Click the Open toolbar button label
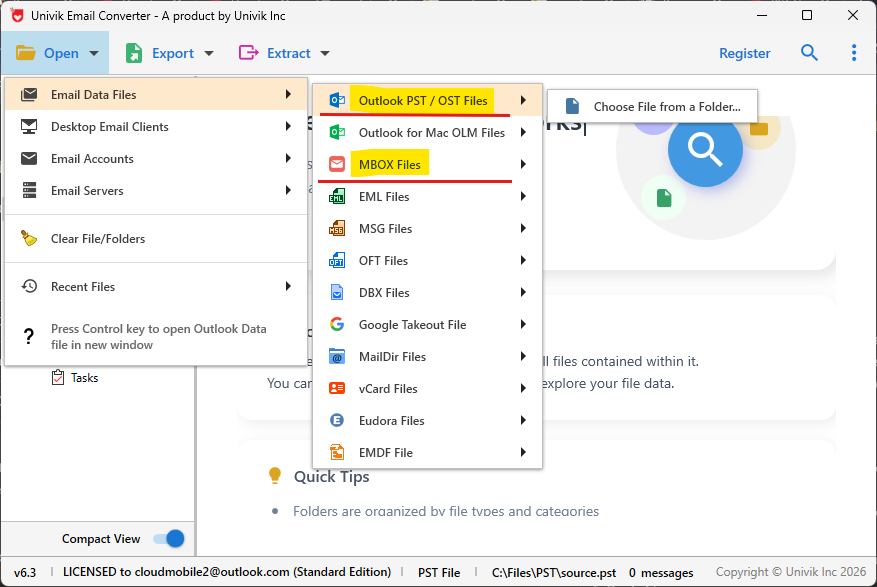877x587 pixels. tap(61, 53)
